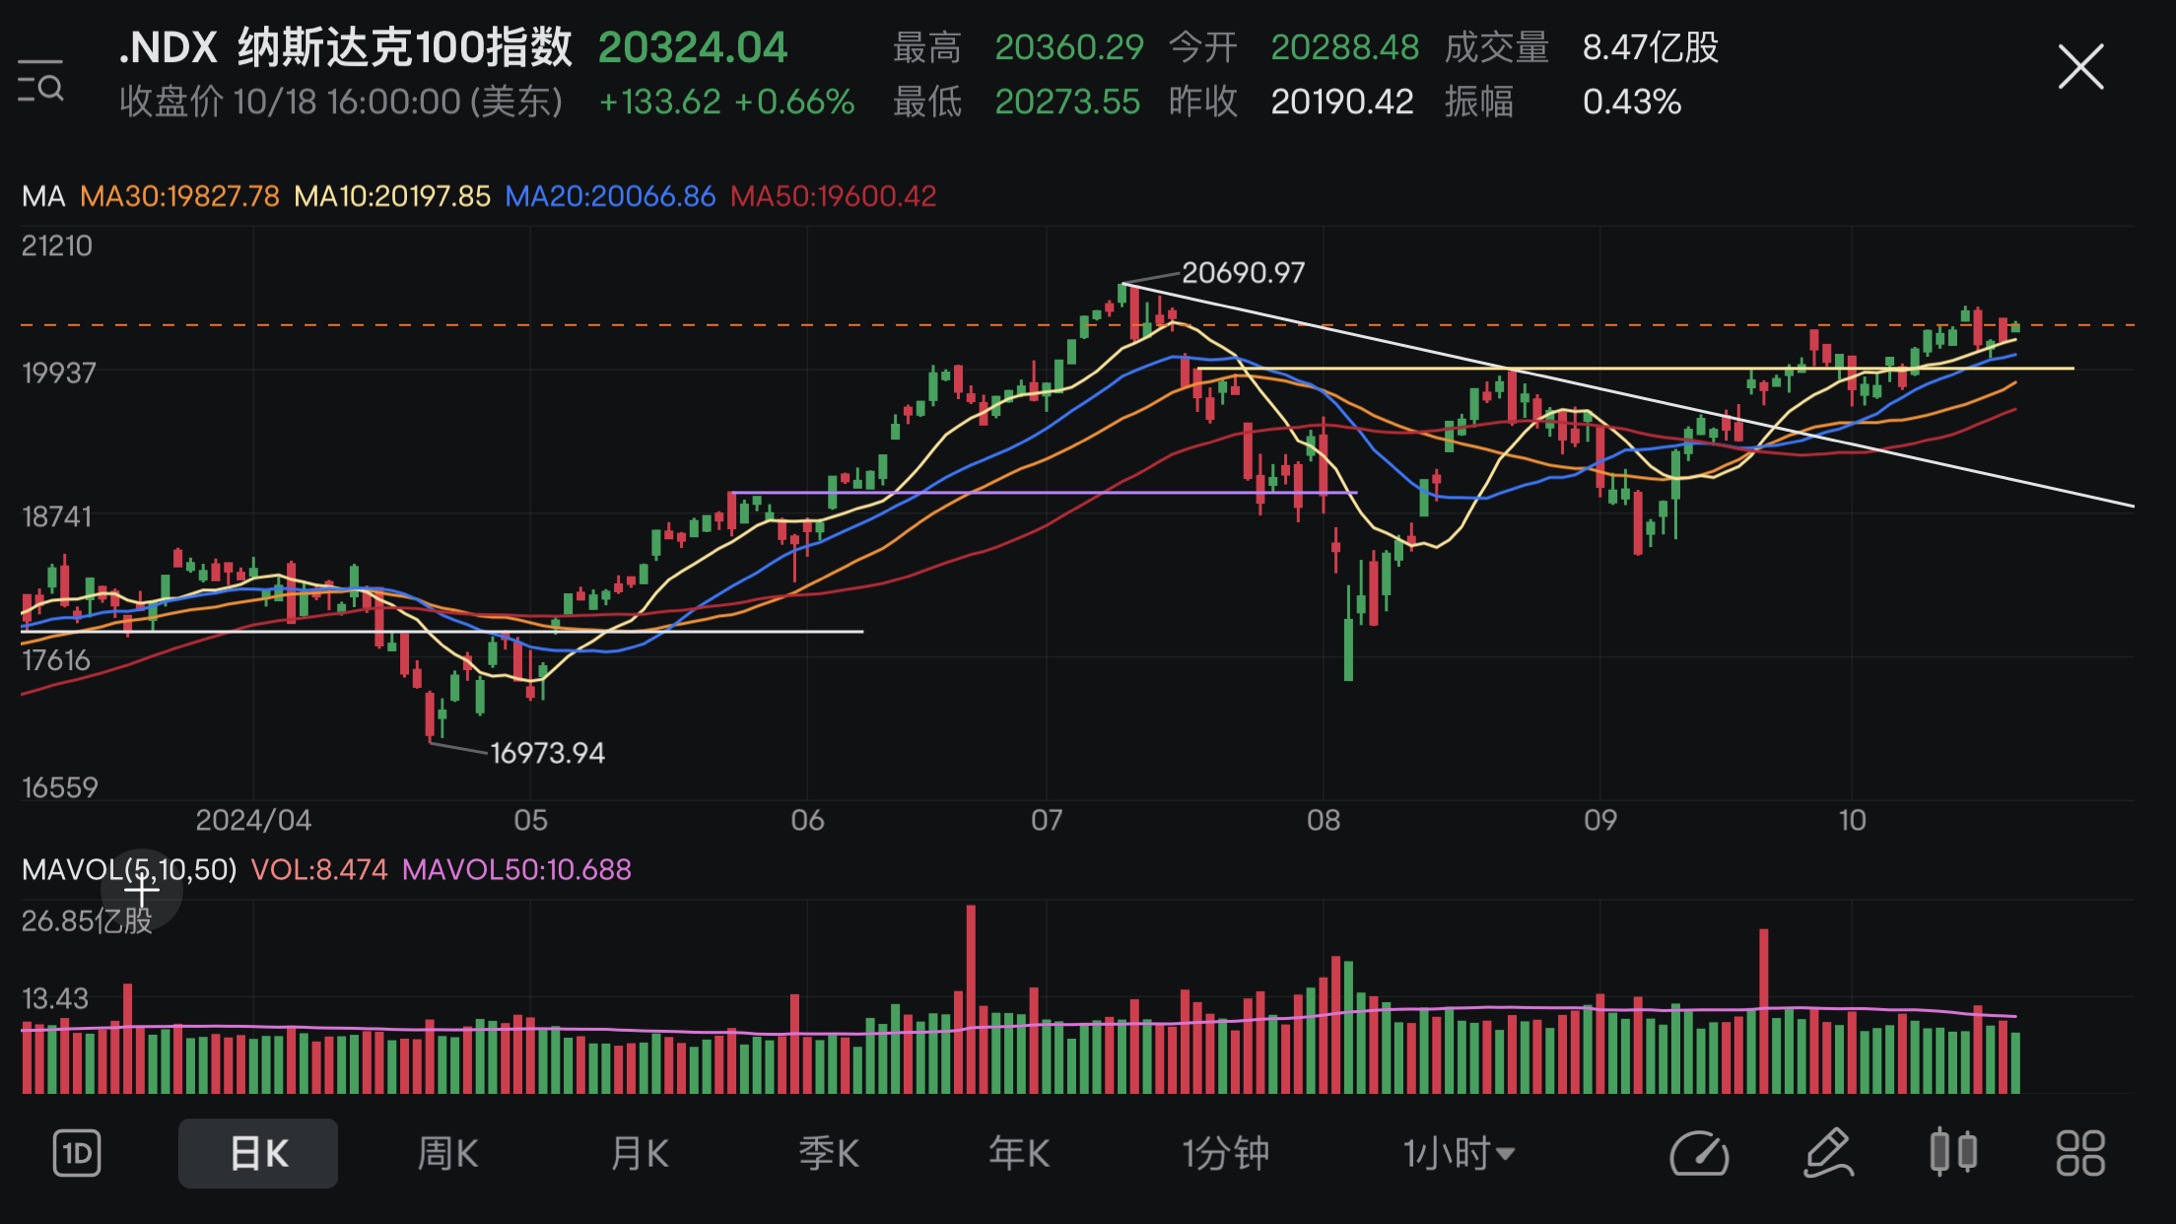Tap the 1D single-day view icon
2176x1224 pixels.
pos(77,1154)
